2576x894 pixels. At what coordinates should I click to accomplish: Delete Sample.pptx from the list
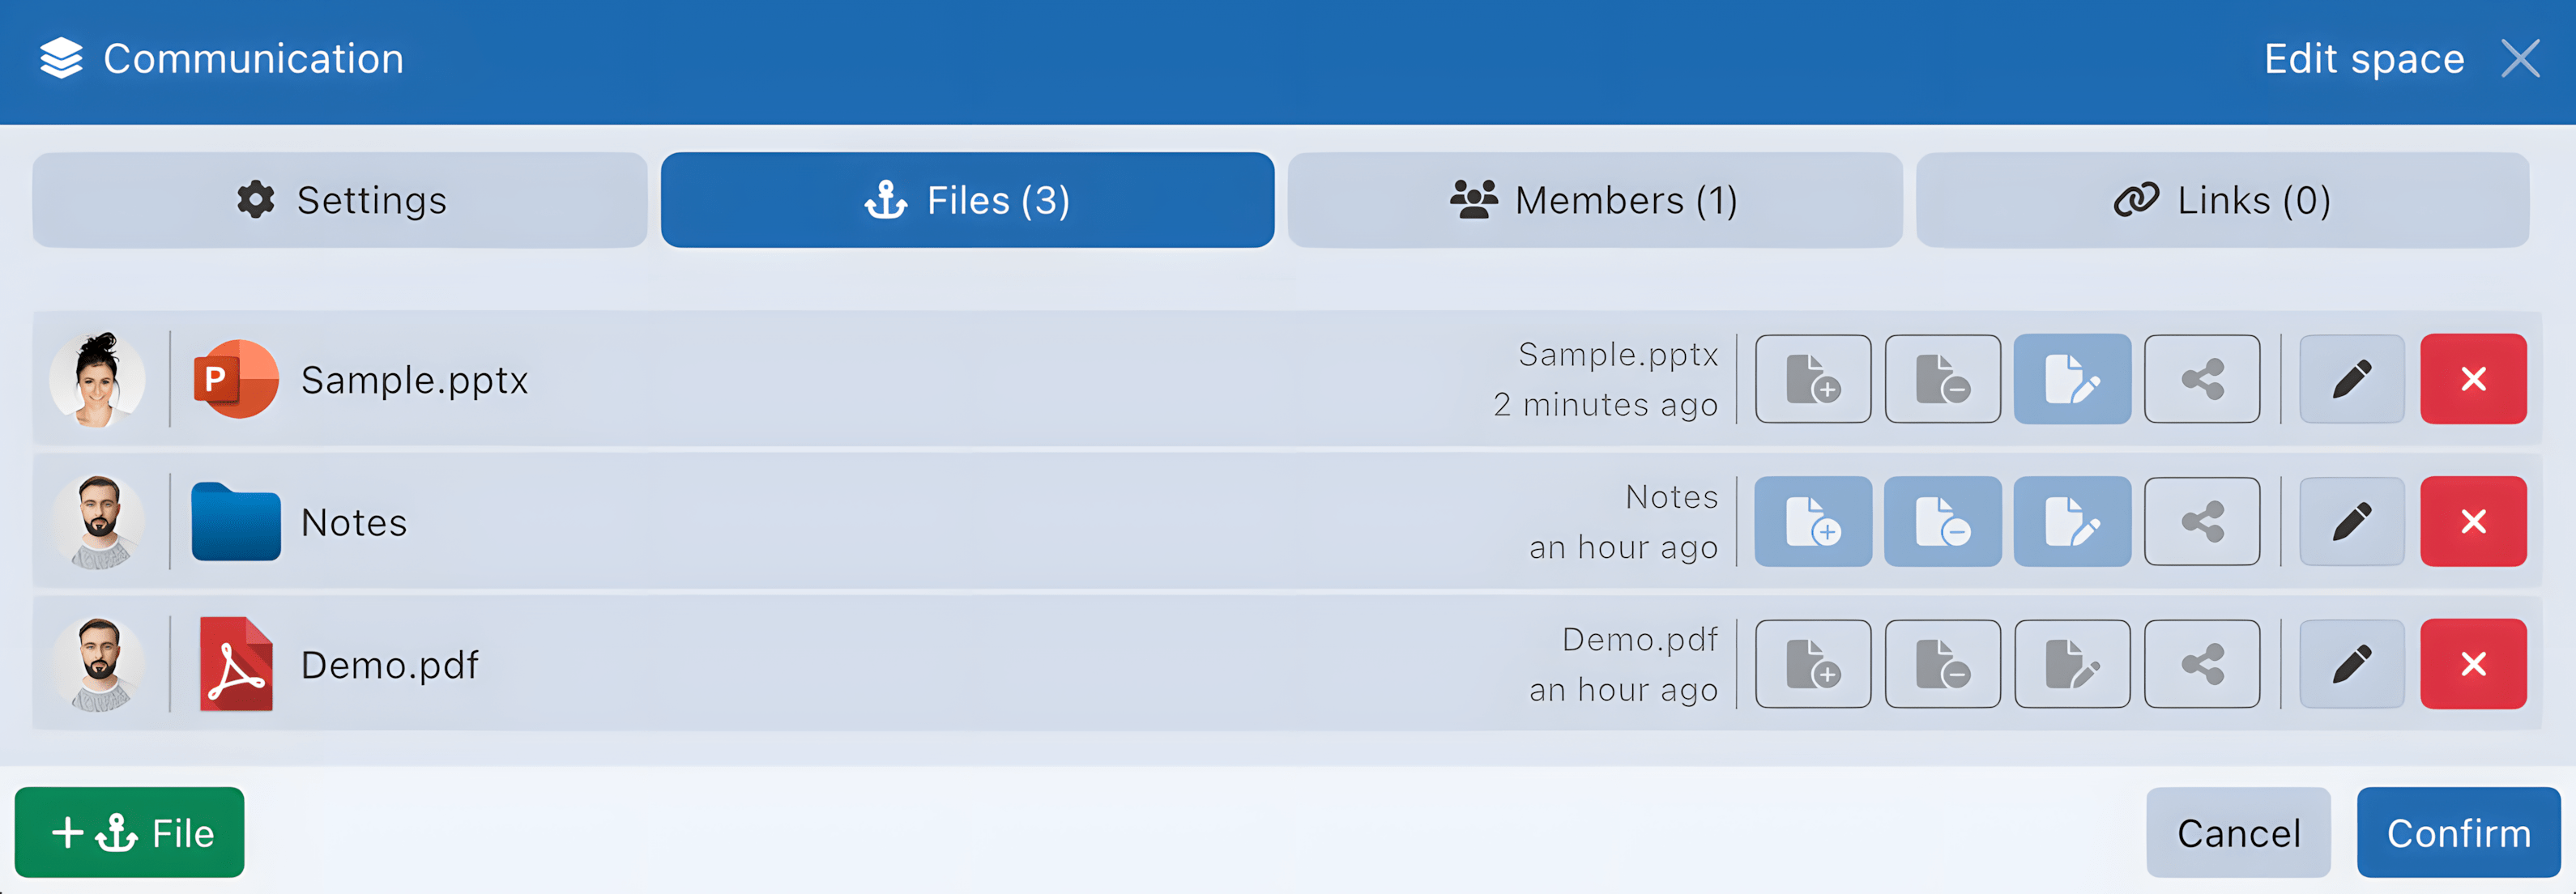2474,379
